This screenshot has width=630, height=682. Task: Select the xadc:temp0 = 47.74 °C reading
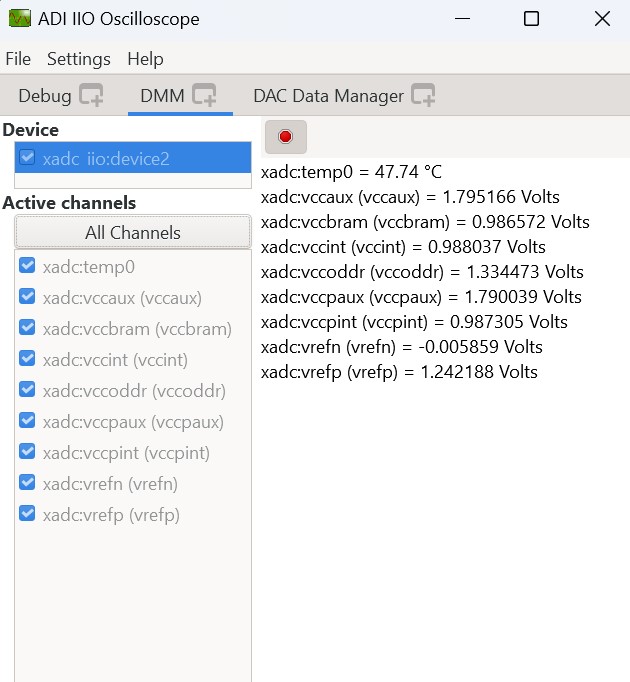click(351, 172)
